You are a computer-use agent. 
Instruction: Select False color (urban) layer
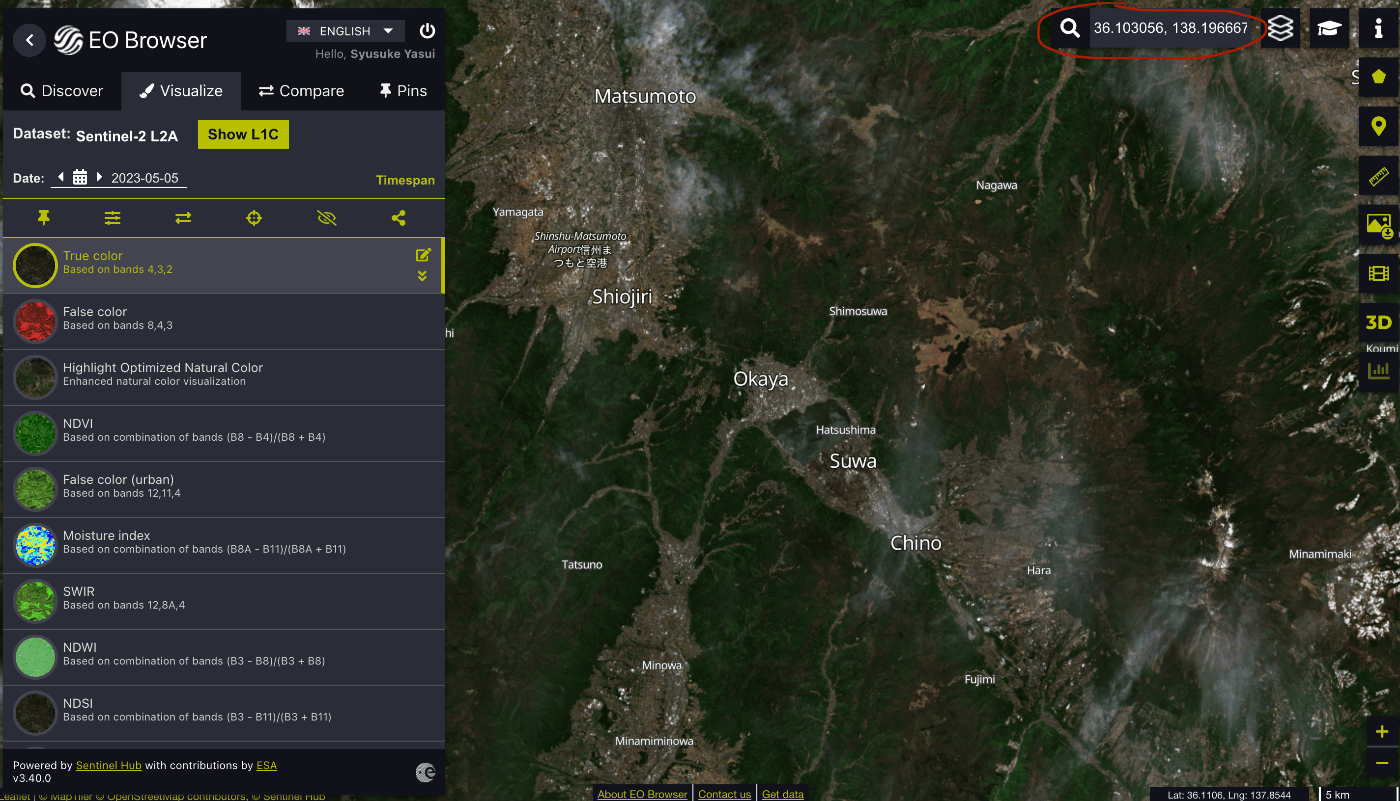(223, 489)
